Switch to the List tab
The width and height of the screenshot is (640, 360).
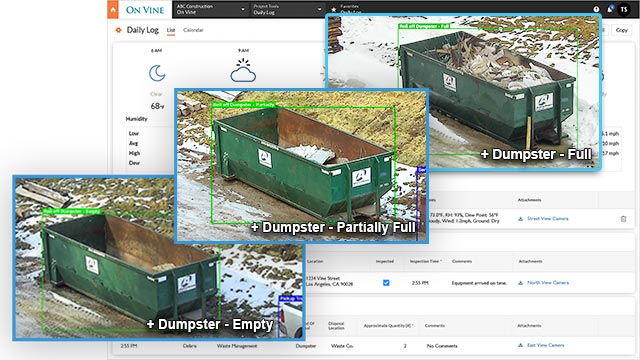pos(171,30)
